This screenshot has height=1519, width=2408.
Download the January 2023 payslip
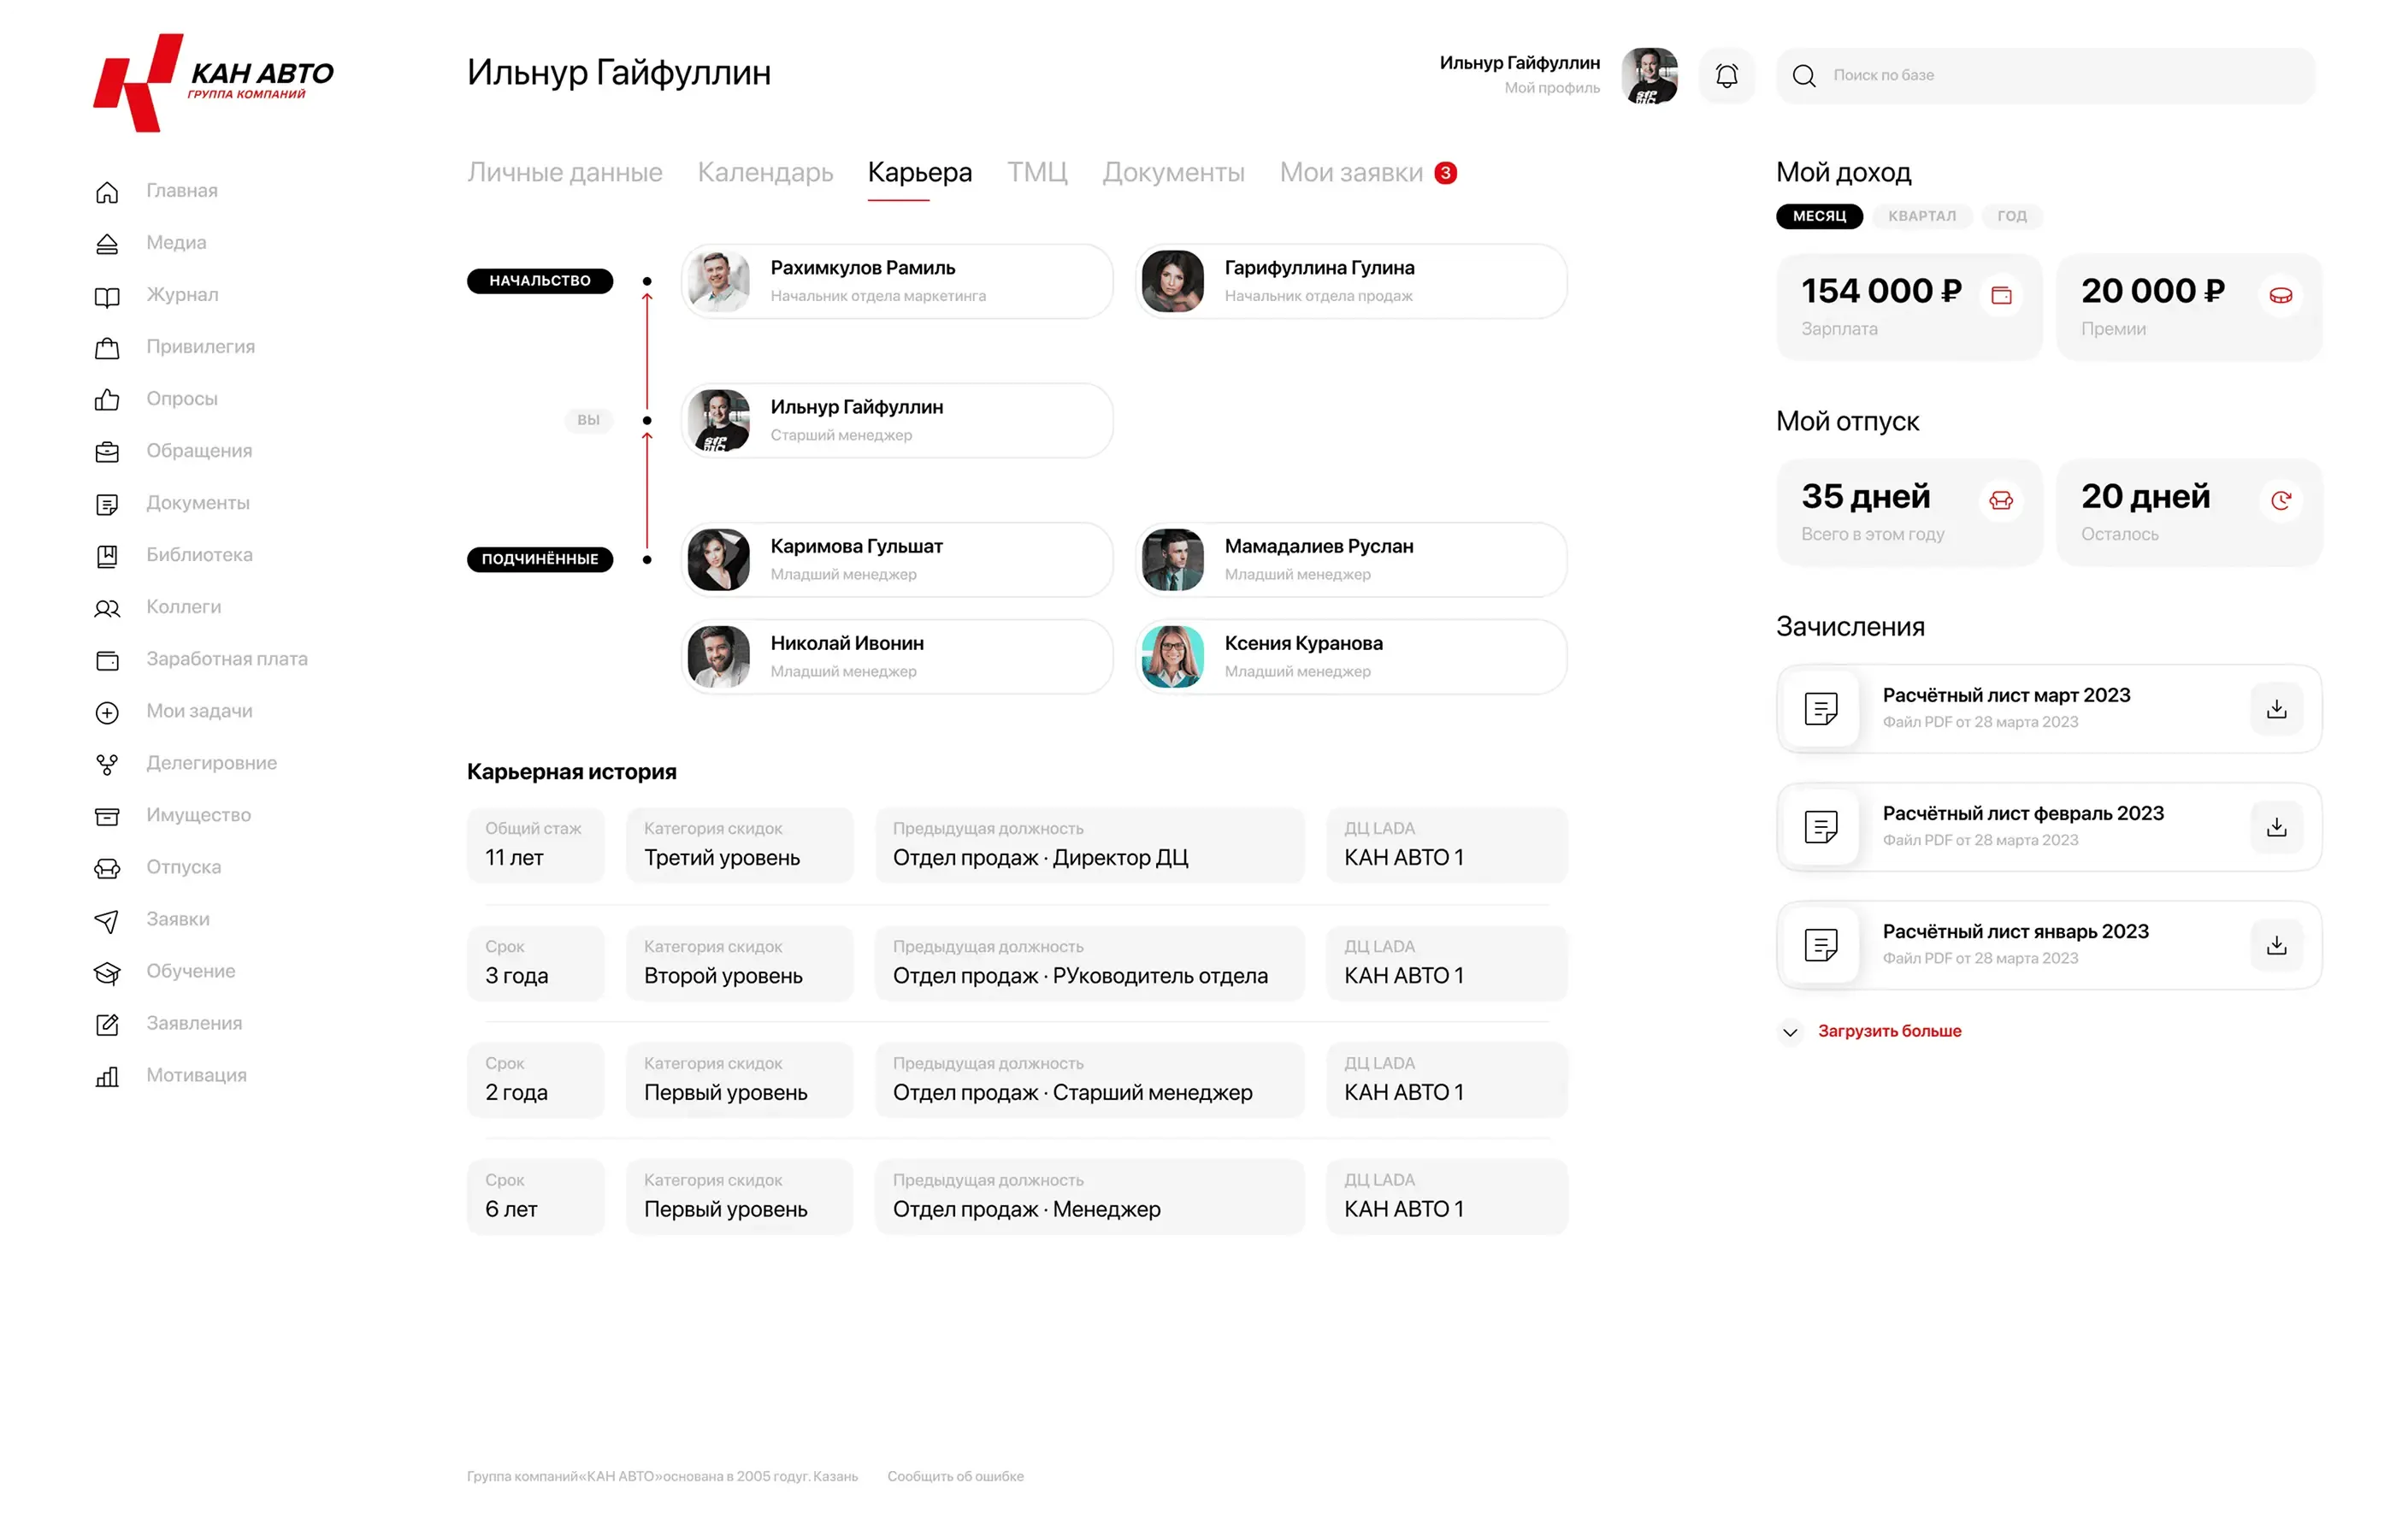(x=2276, y=945)
